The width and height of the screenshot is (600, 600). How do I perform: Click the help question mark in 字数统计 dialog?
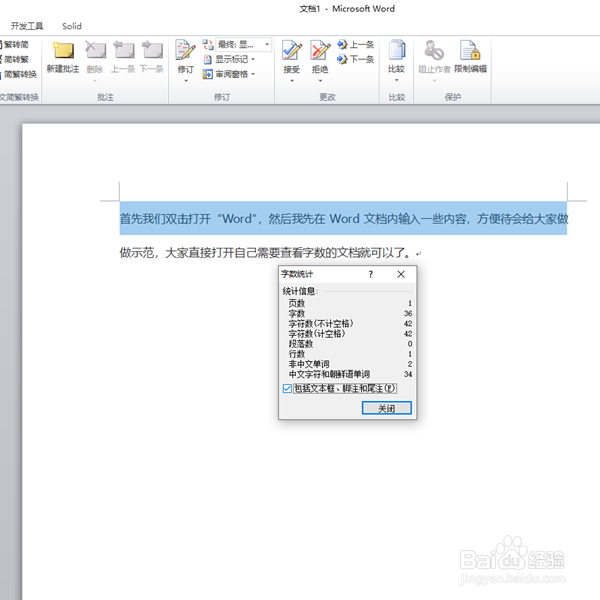(x=370, y=274)
